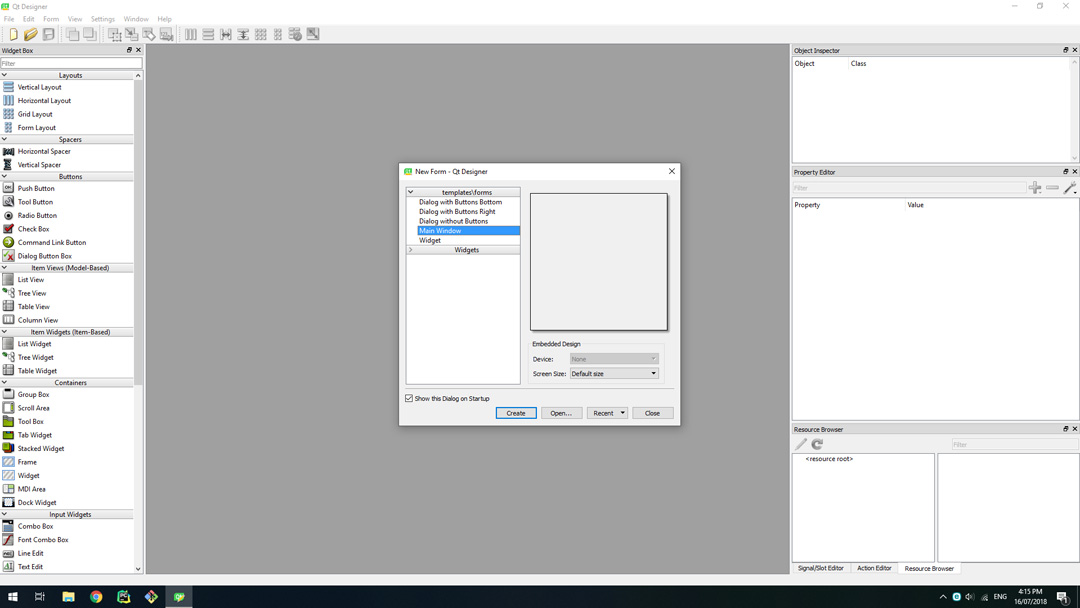This screenshot has width=1080, height=608.
Task: Expand the Widgets tree section in dialog
Action: pyautogui.click(x=411, y=250)
